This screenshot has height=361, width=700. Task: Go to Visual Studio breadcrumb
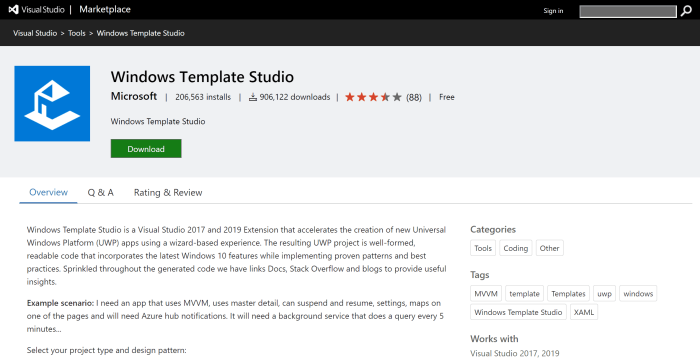tap(35, 33)
